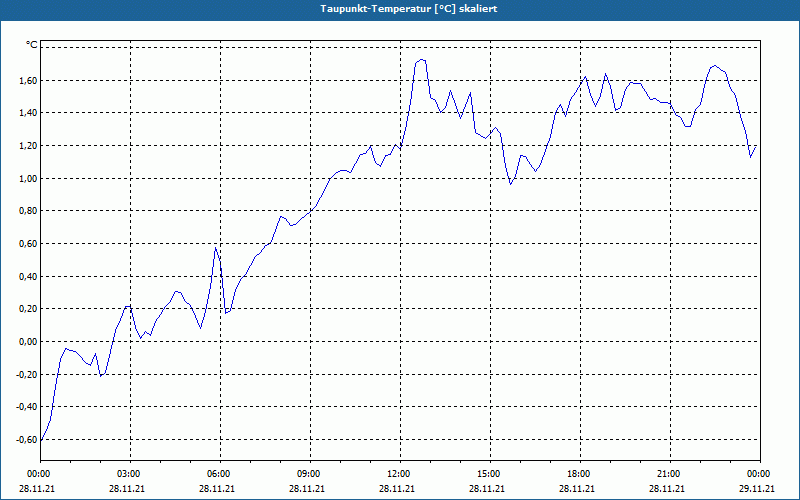Select the "-0,60" y-axis label

(27, 439)
